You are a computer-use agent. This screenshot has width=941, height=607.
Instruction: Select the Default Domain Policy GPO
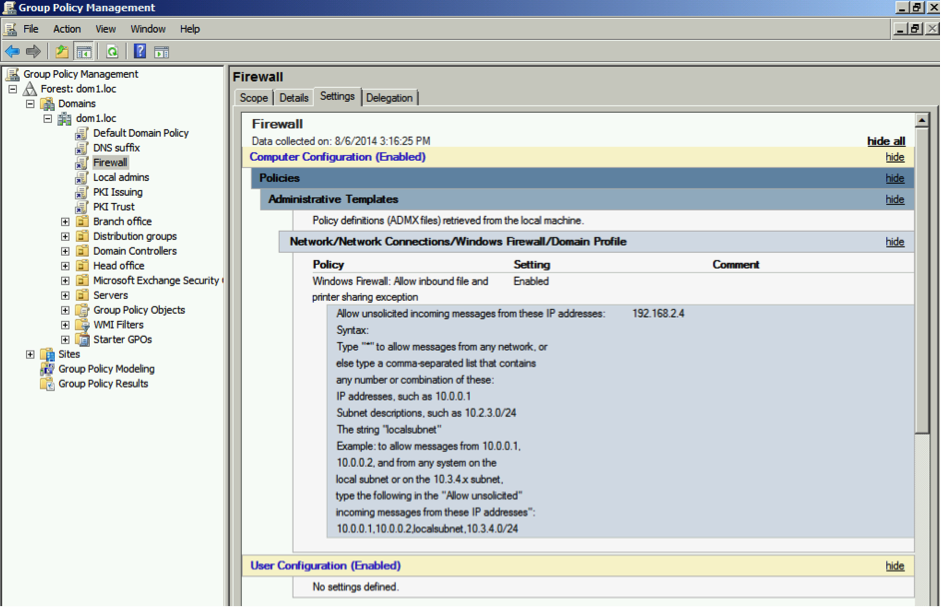(140, 133)
